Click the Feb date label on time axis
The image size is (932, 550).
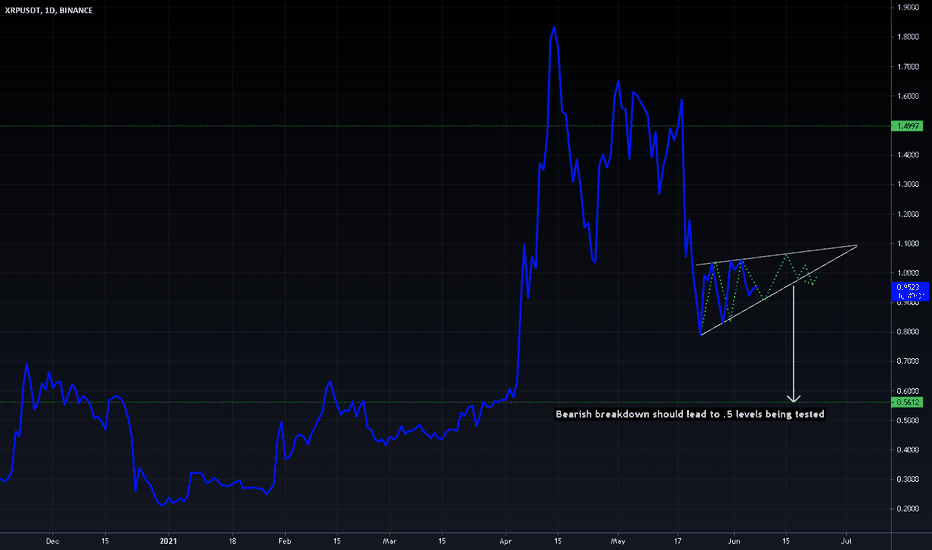pos(285,541)
